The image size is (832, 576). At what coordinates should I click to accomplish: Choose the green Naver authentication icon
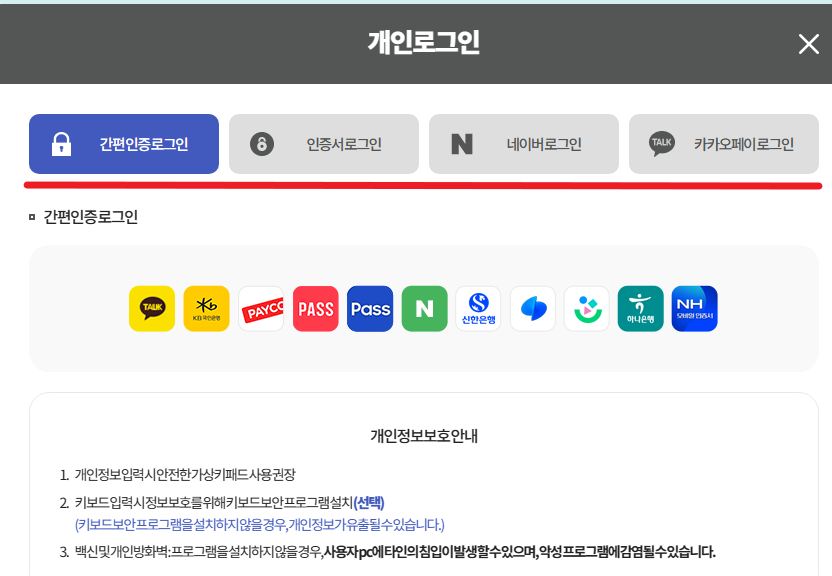[424, 309]
